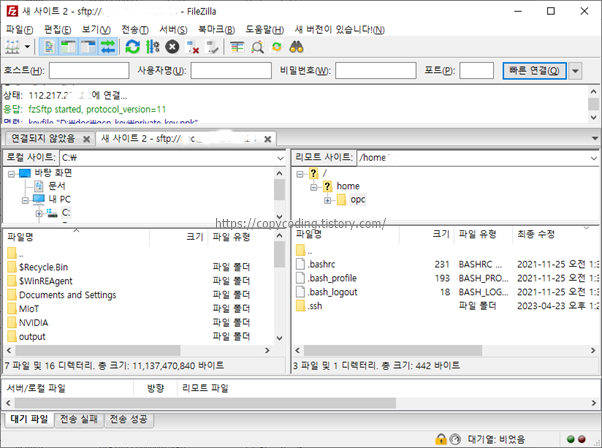Select .ssh remote folder icon
This screenshot has width=602, height=448.
coord(301,306)
